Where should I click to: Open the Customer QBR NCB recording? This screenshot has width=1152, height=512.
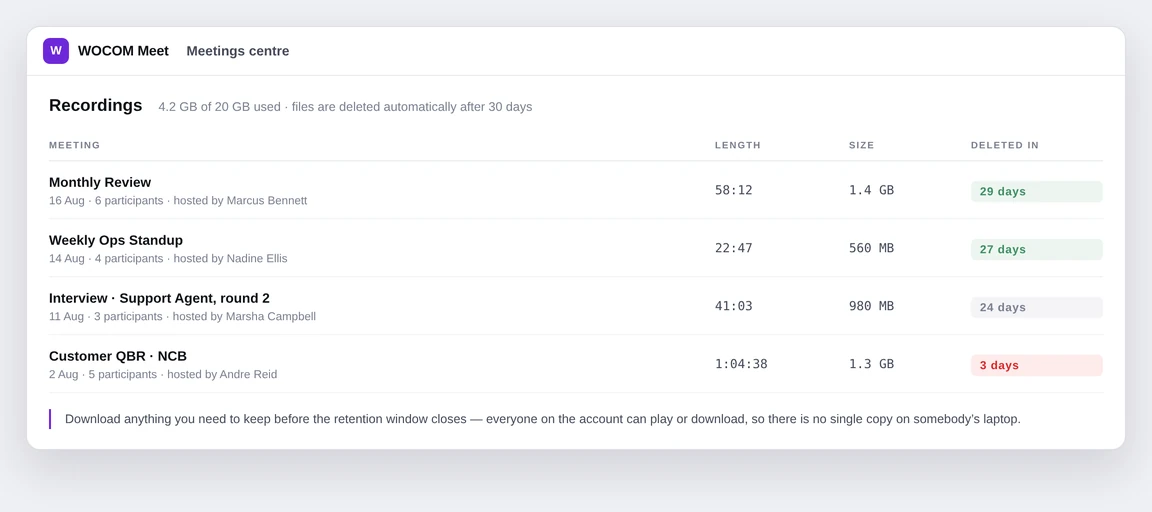(x=575, y=364)
